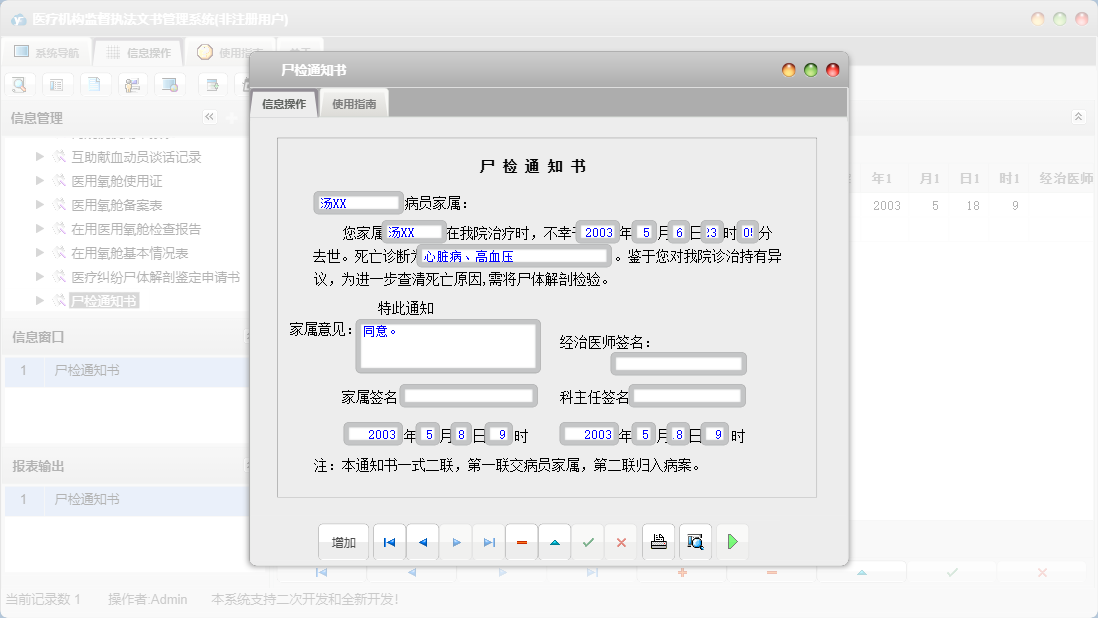Collapse the right panel using the top-right chevron
Screen dimensions: 1098x618
[1078, 116]
